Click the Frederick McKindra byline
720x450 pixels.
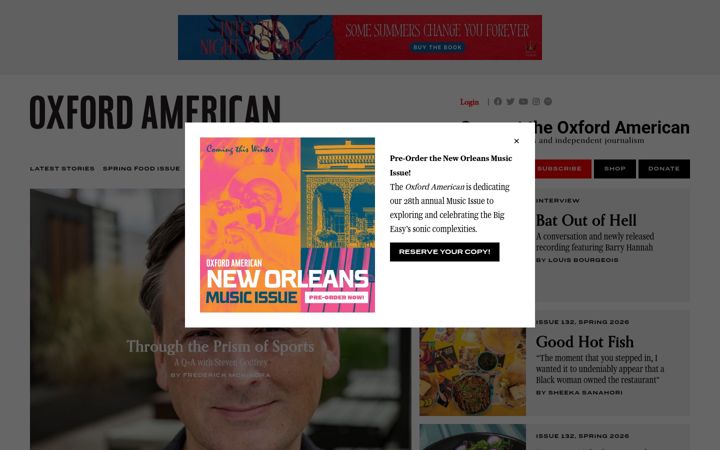220,375
